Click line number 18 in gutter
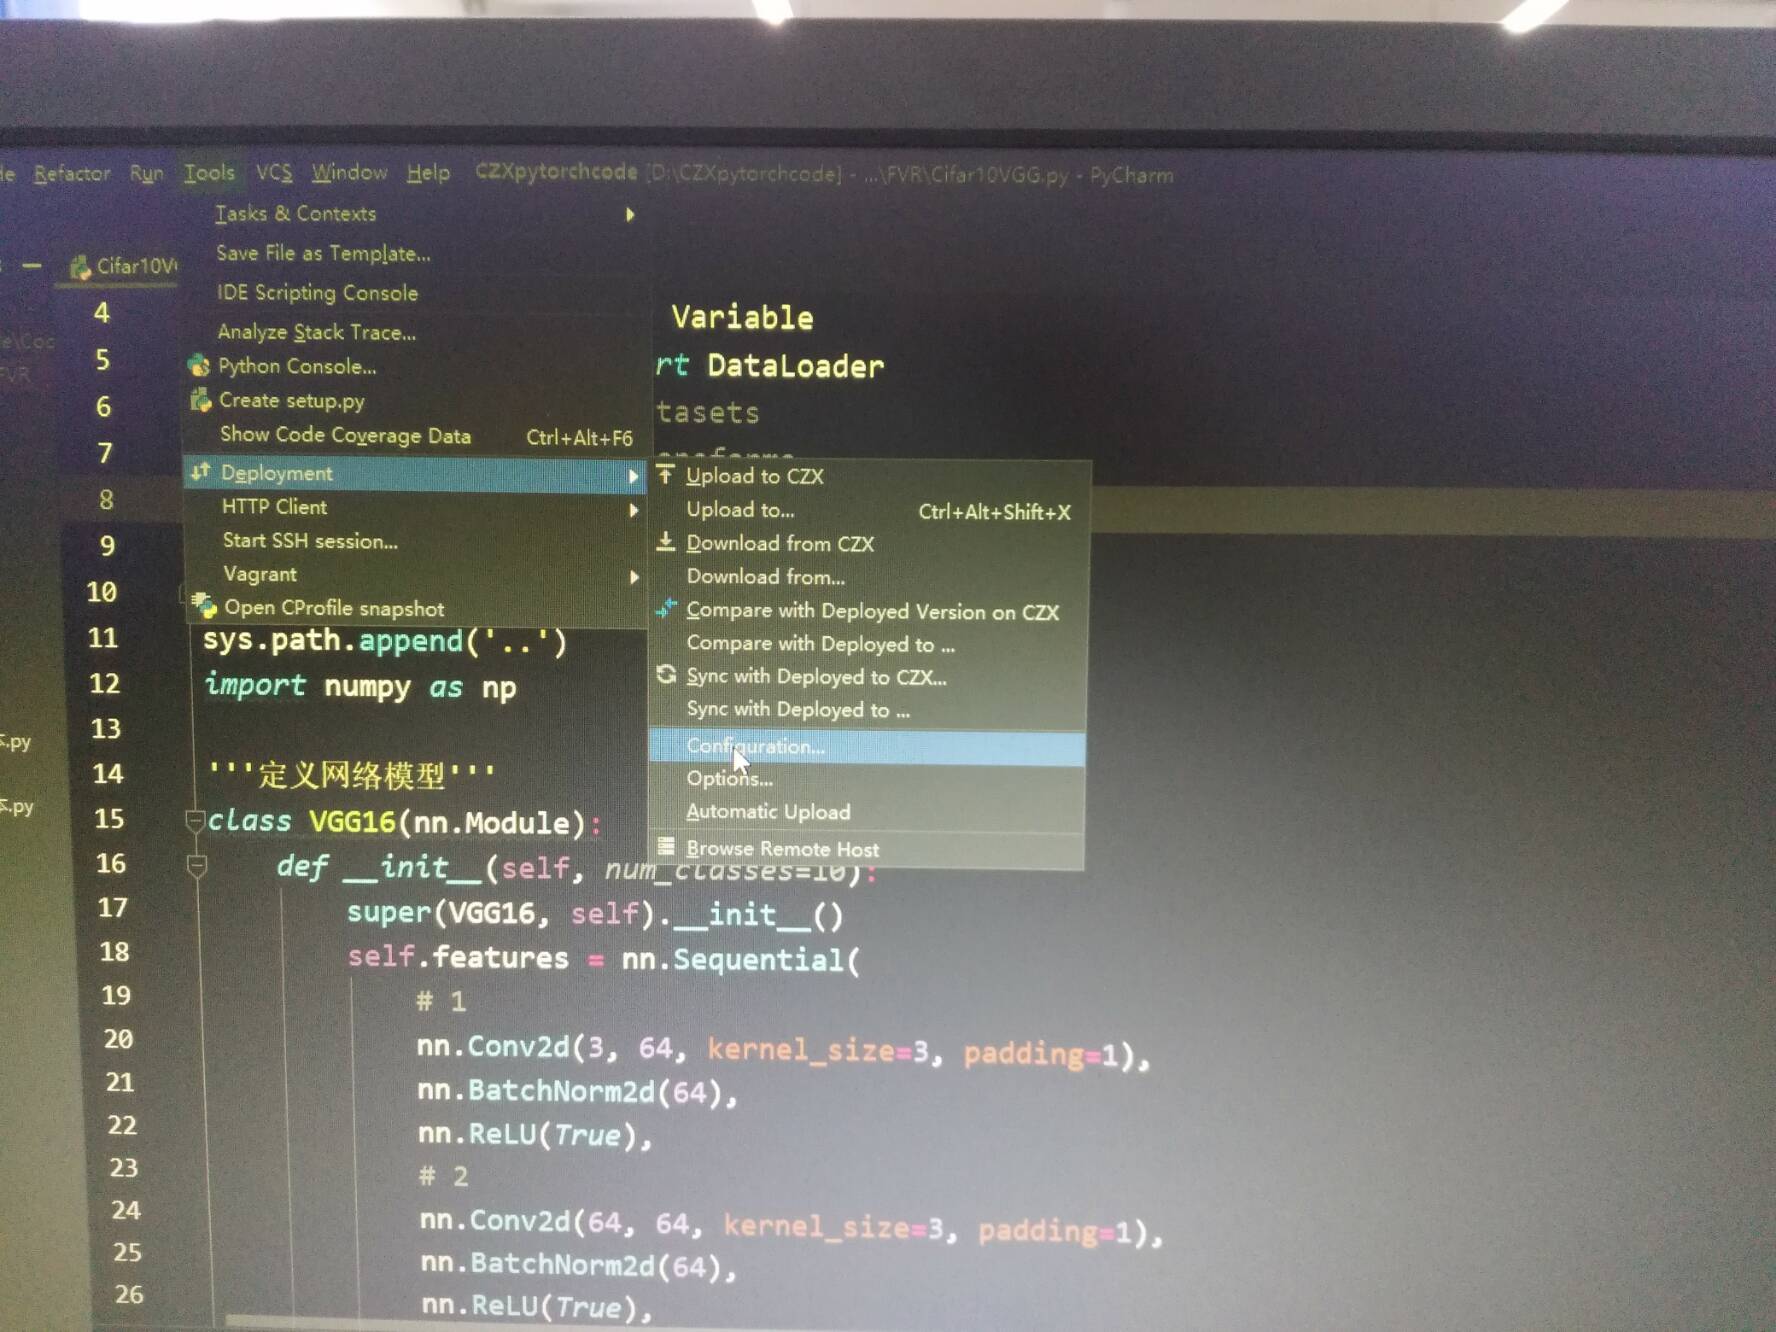Screen dimensions: 1776x1332 tap(114, 951)
